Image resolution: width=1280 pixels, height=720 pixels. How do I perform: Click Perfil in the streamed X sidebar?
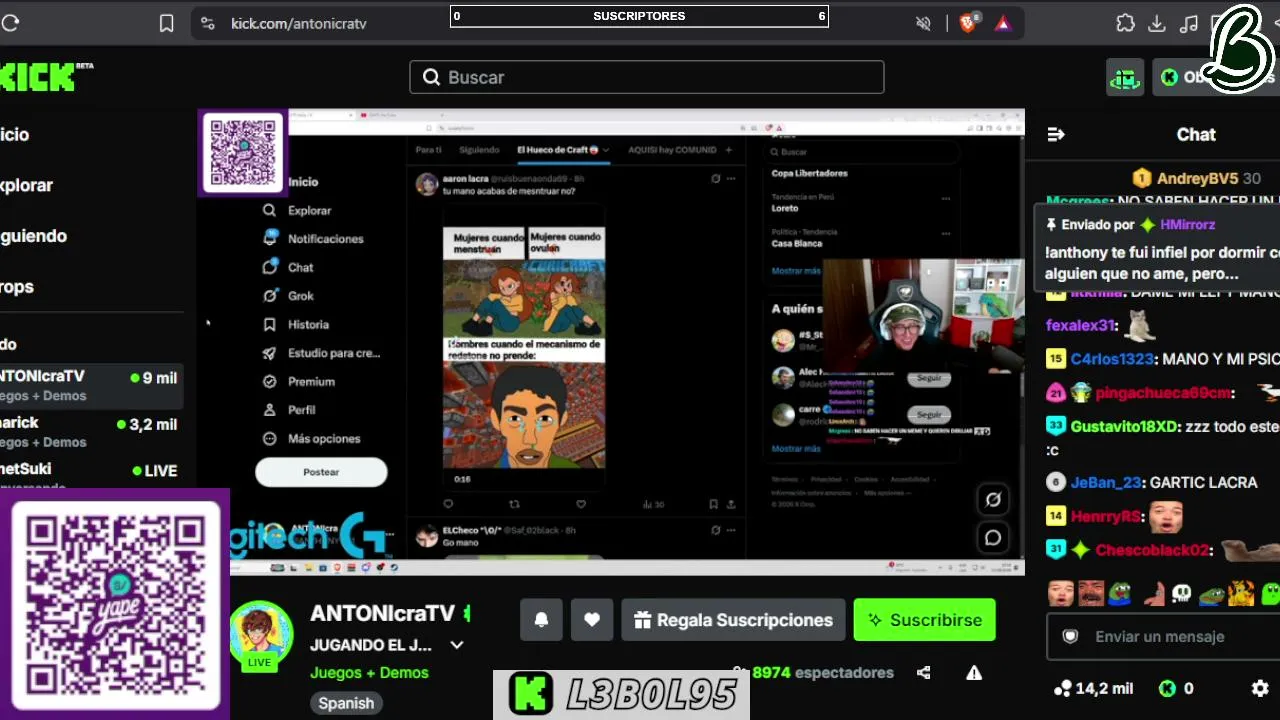301,410
